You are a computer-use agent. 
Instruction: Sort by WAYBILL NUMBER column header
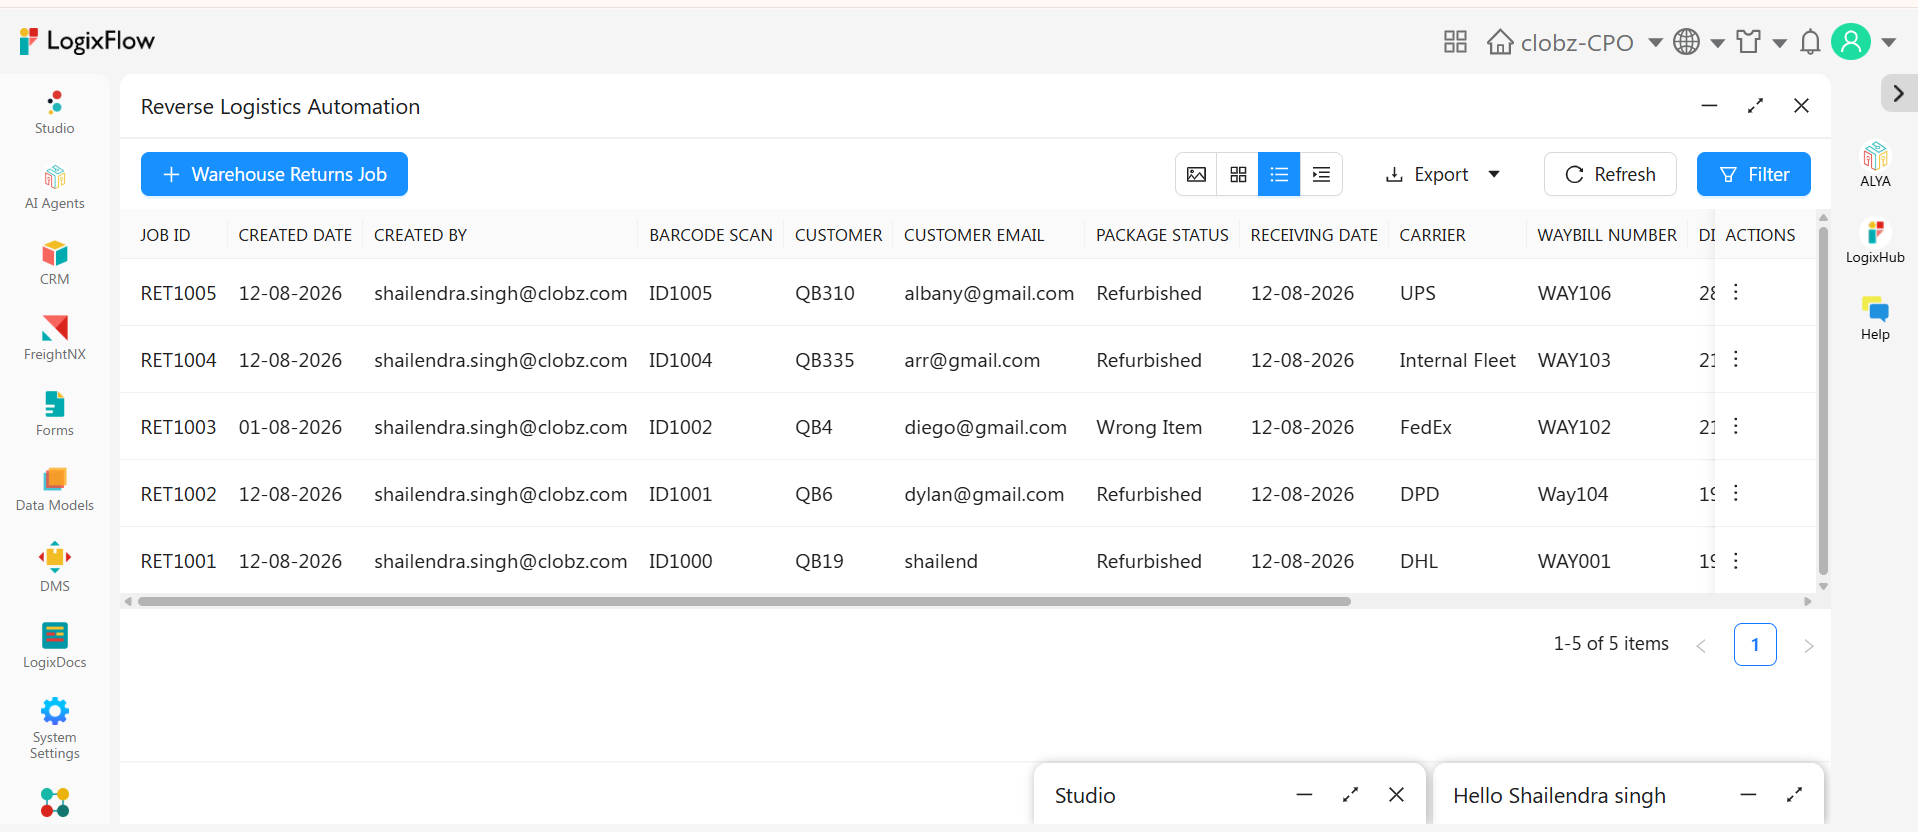1607,235
